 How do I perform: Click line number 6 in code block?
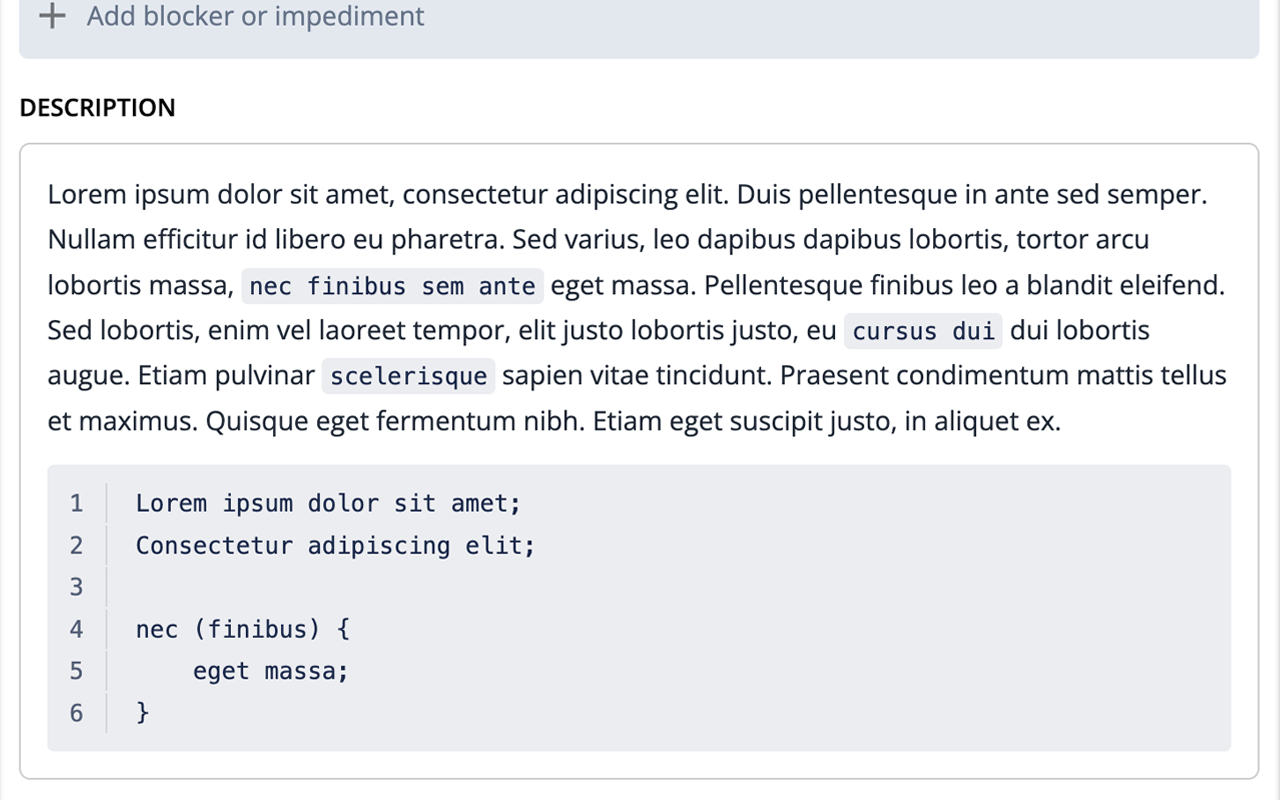pyautogui.click(x=76, y=713)
